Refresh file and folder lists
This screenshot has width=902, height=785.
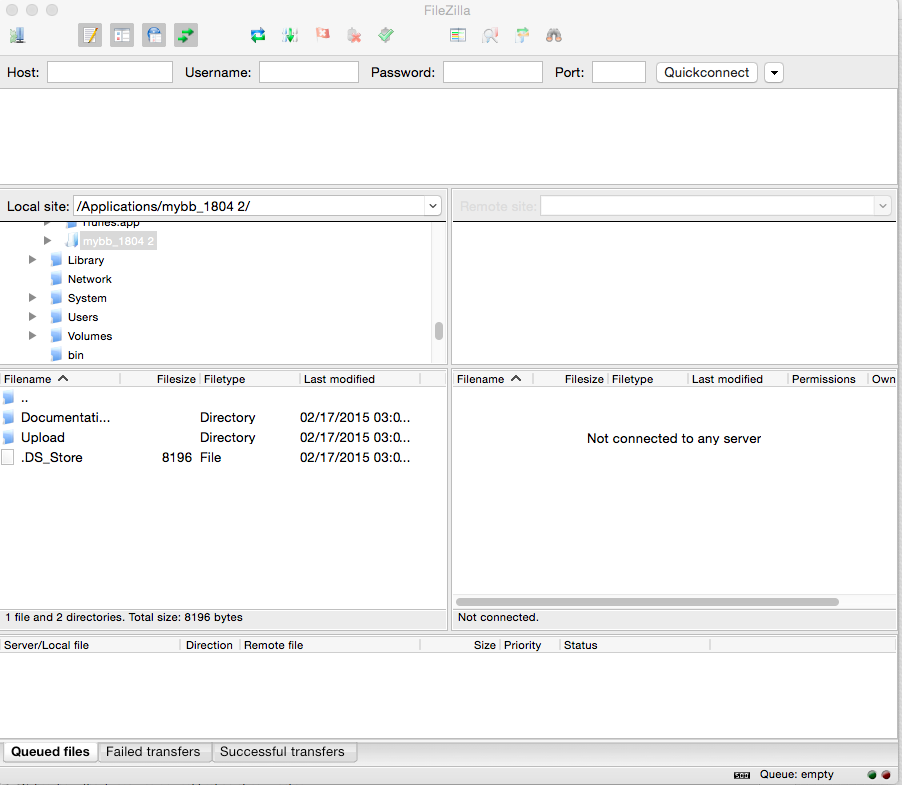(258, 36)
